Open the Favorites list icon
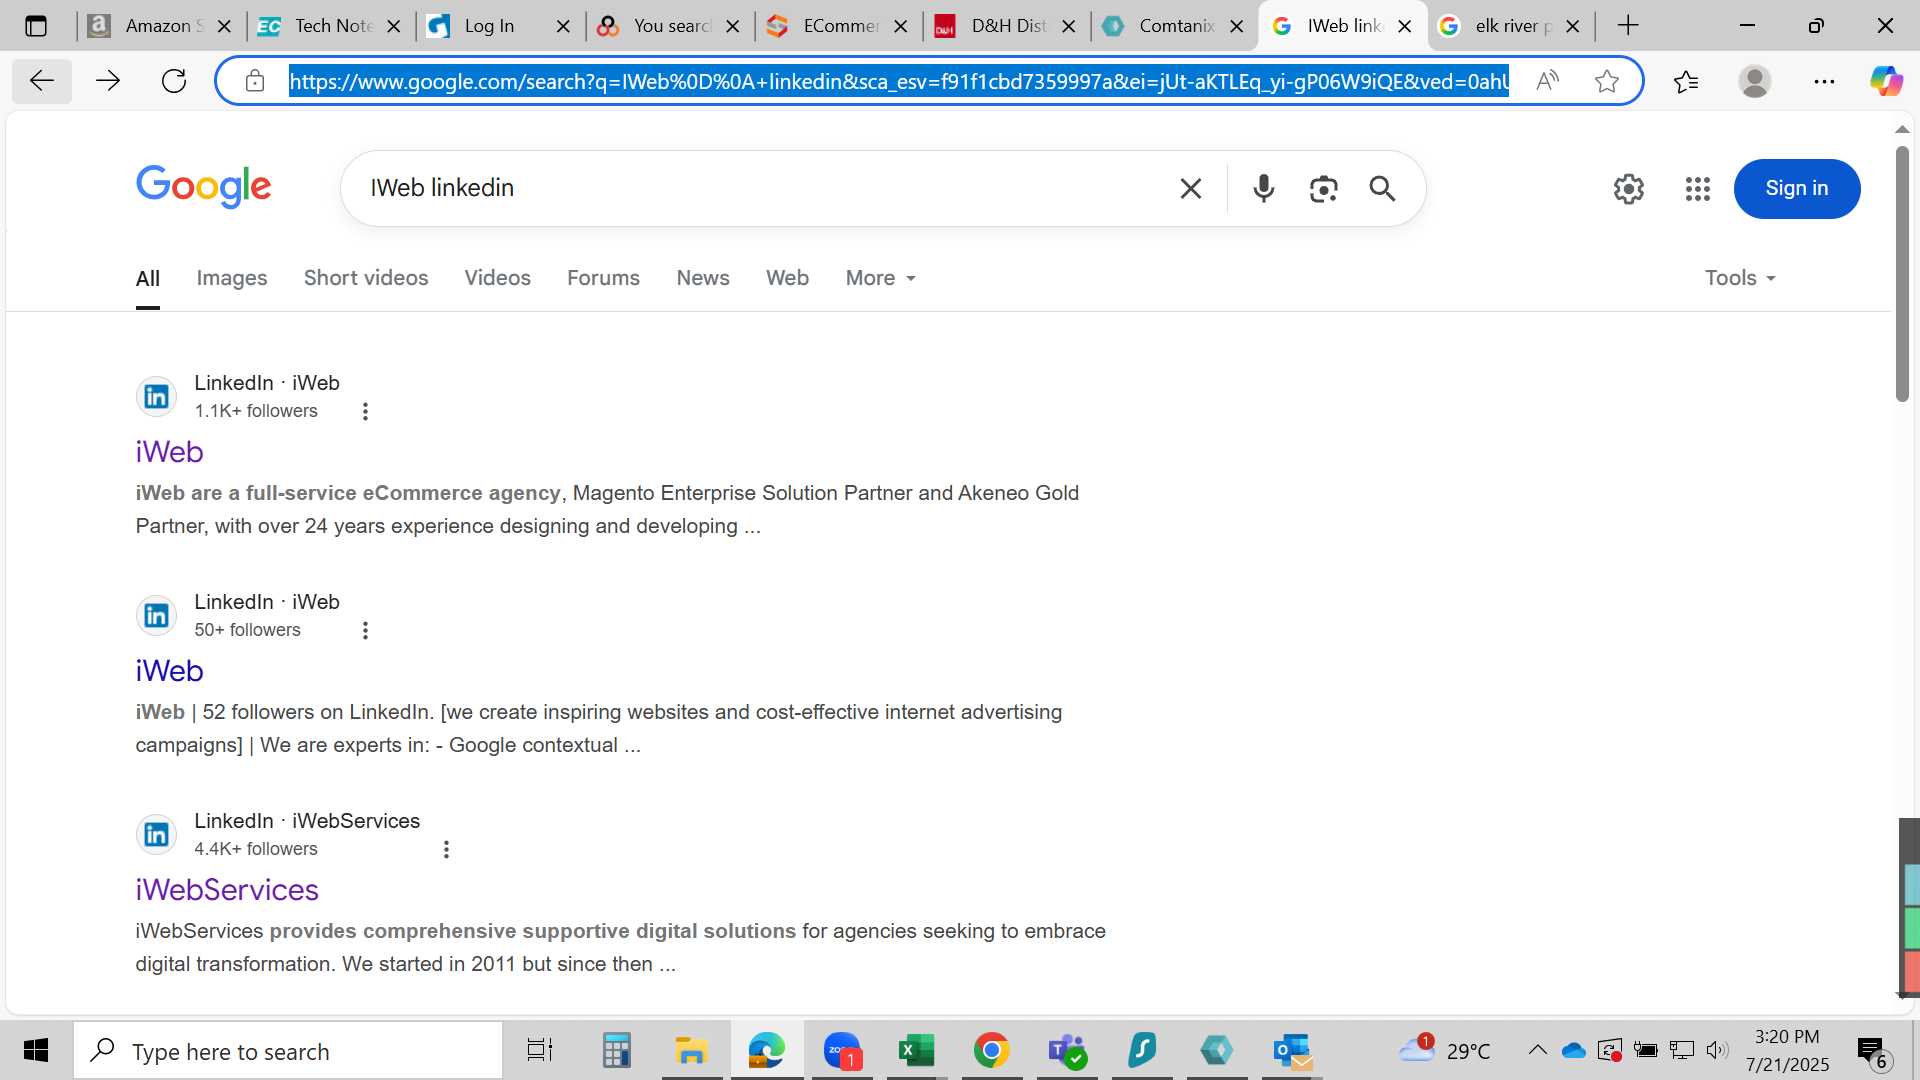Image resolution: width=1920 pixels, height=1080 pixels. tap(1686, 81)
